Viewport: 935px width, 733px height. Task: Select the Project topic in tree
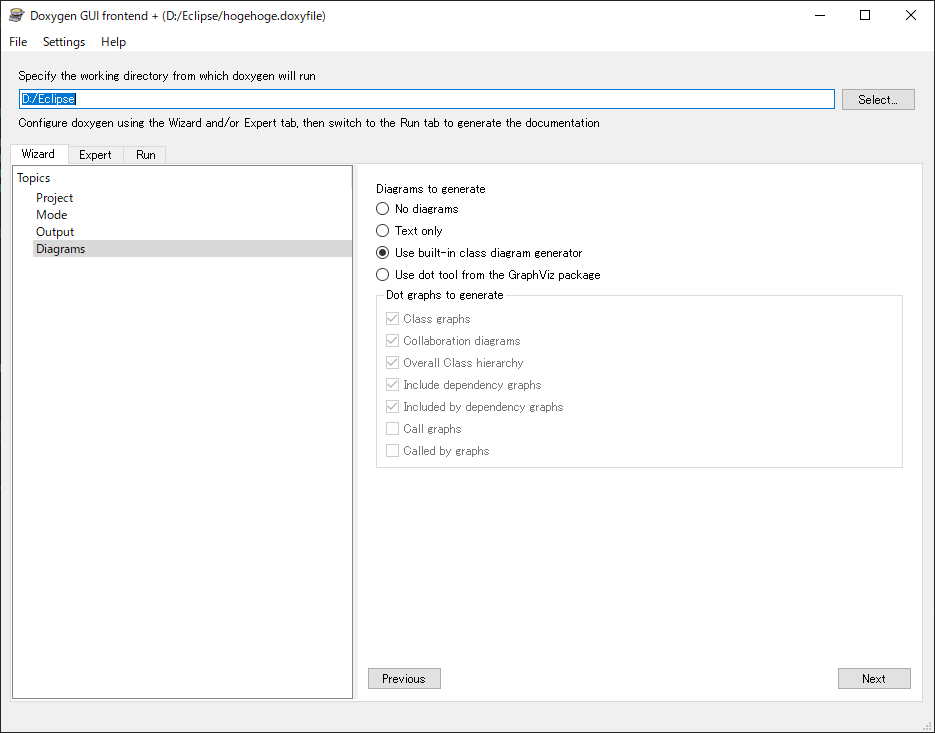tap(54, 197)
